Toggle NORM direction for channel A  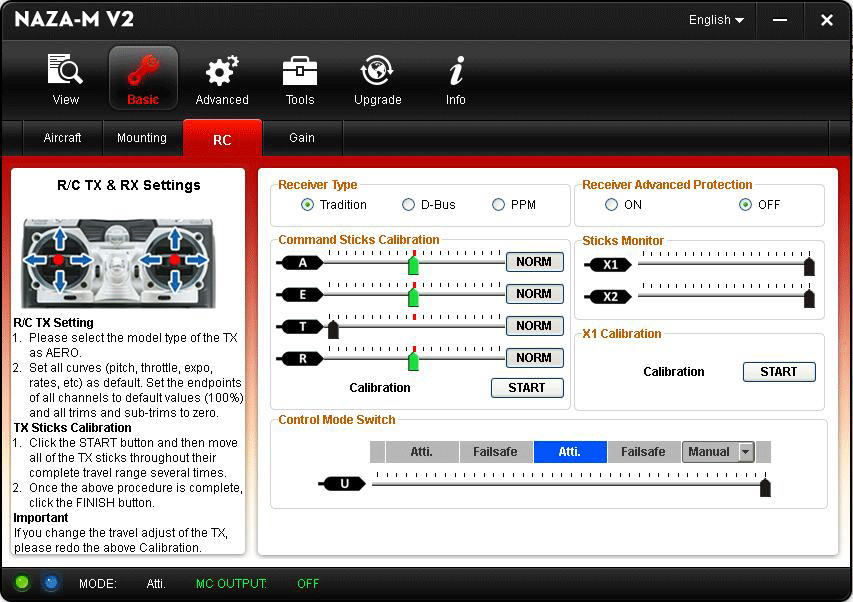[534, 262]
